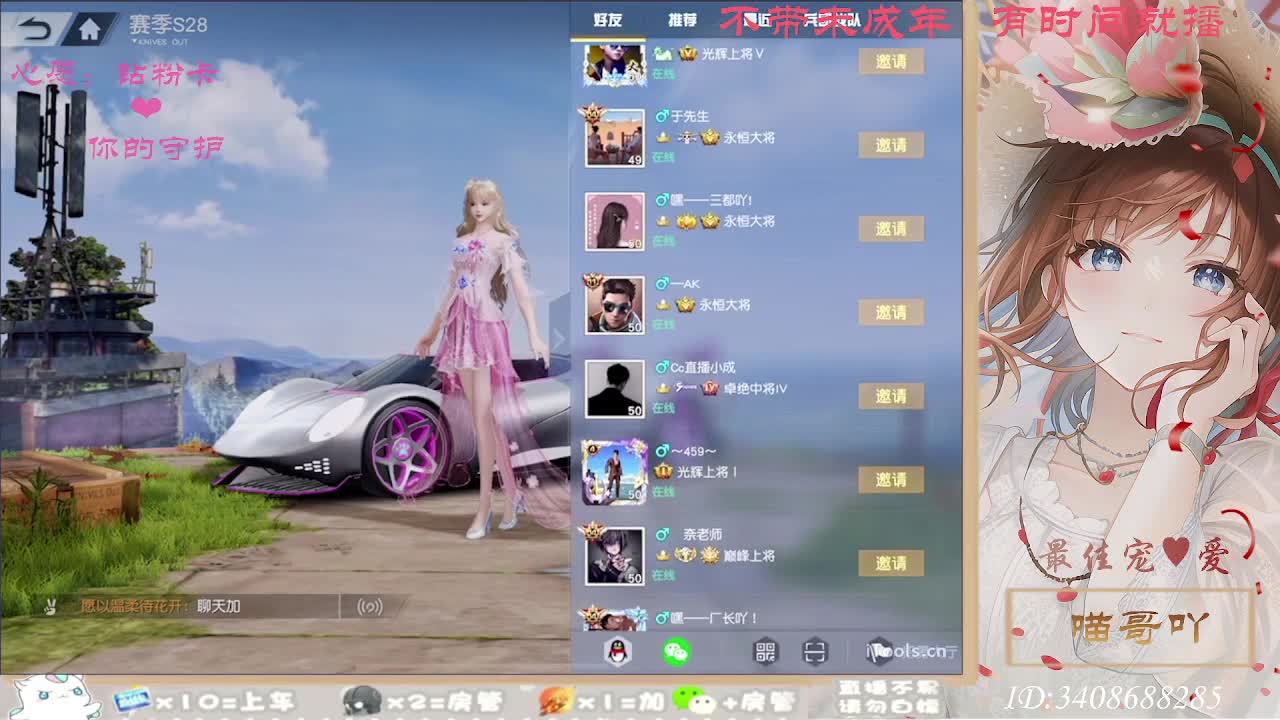Invite Cc直播小成 to the team
Image resolution: width=1280 pixels, height=720 pixels.
click(891, 396)
